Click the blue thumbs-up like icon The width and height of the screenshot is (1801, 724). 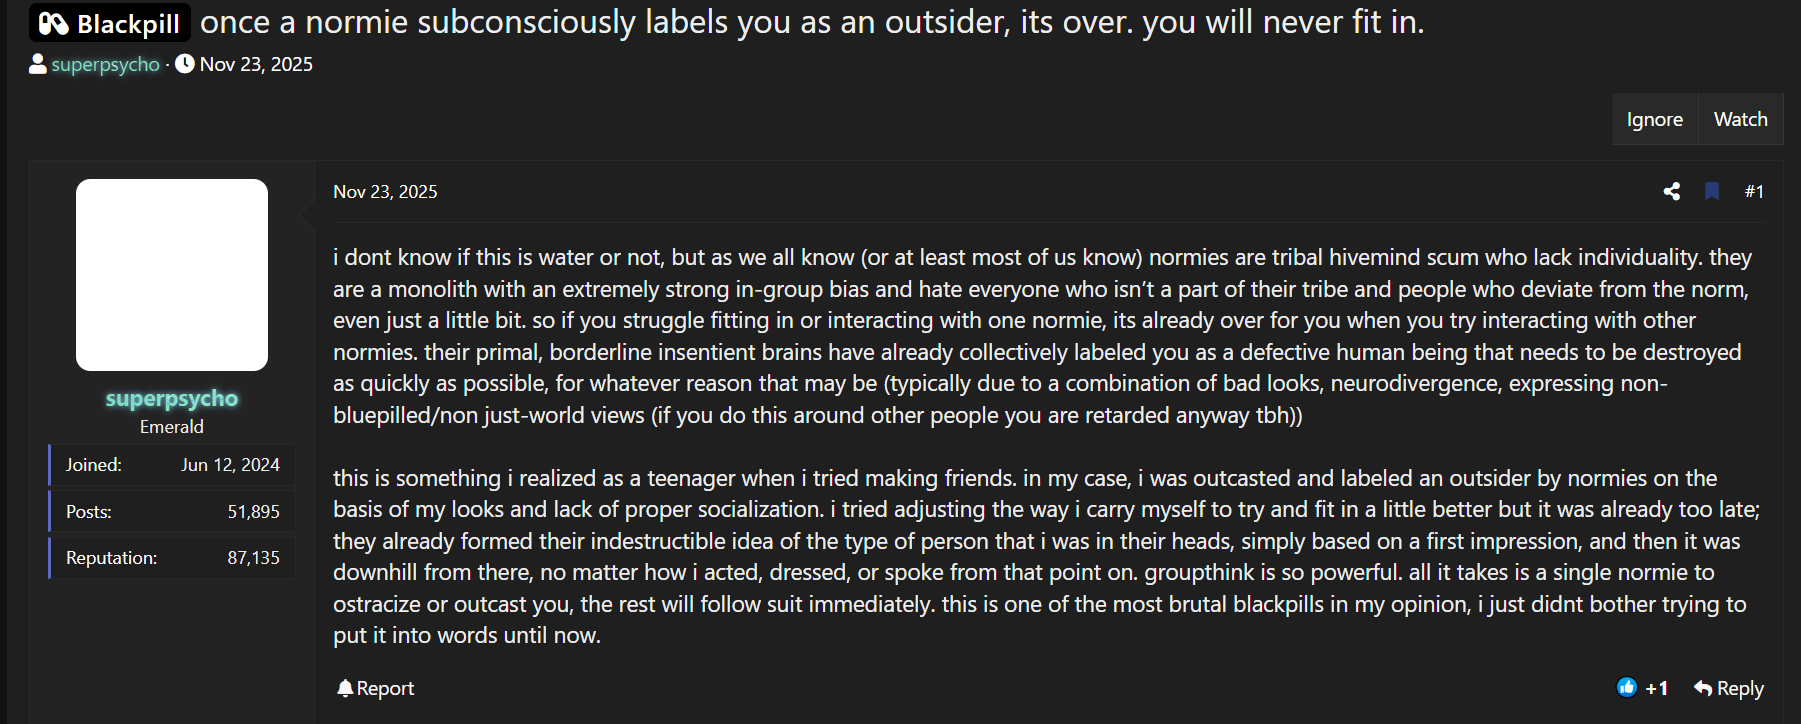(1627, 687)
